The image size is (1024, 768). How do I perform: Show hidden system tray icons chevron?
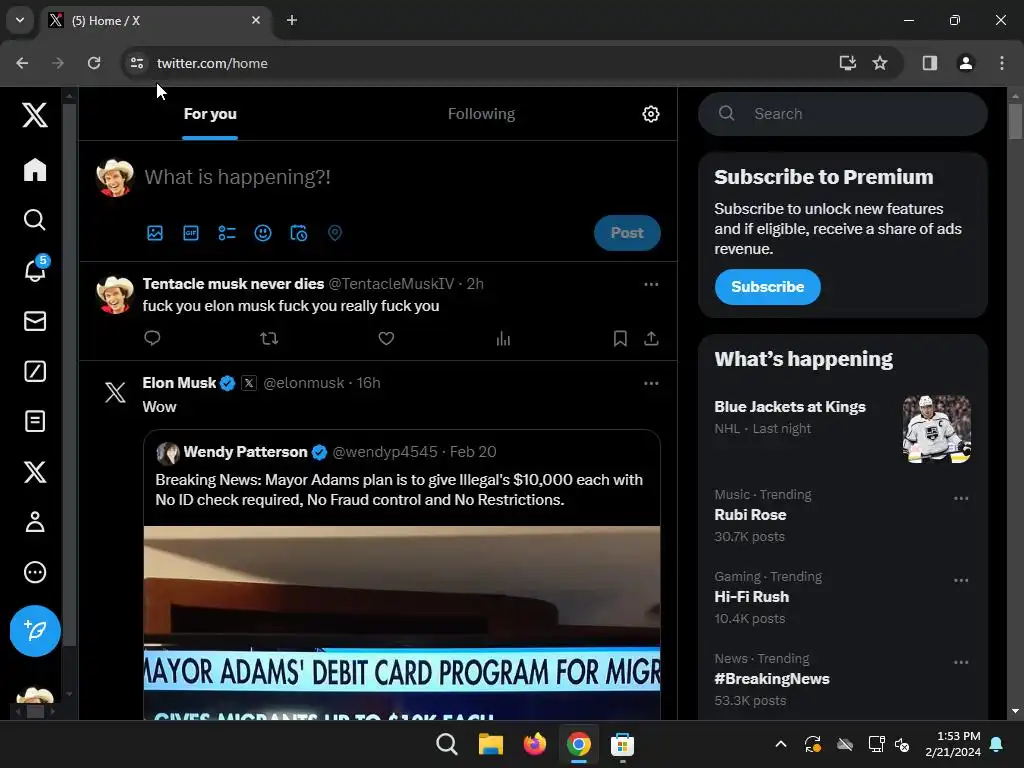780,744
